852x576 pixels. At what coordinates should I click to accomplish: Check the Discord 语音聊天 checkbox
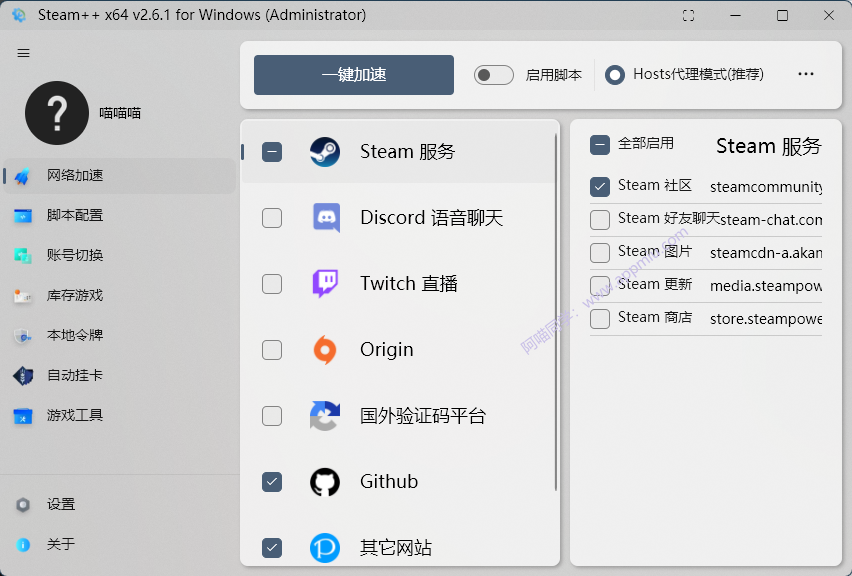click(272, 218)
